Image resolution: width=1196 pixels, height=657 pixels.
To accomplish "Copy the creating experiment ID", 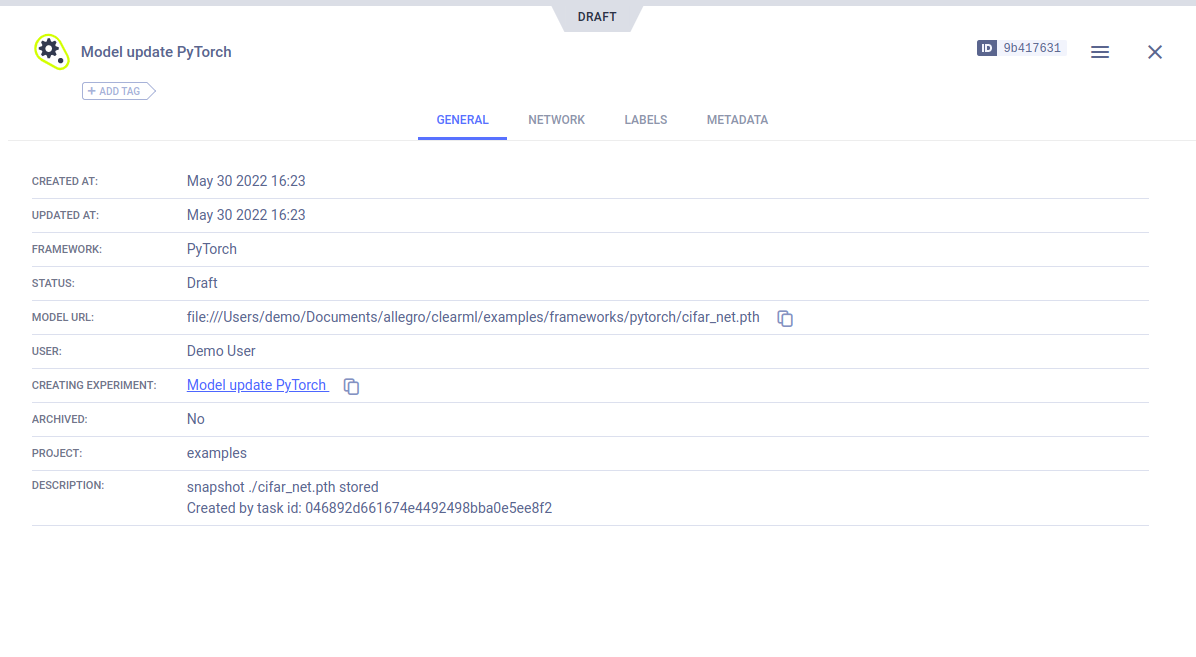I will [x=351, y=386].
